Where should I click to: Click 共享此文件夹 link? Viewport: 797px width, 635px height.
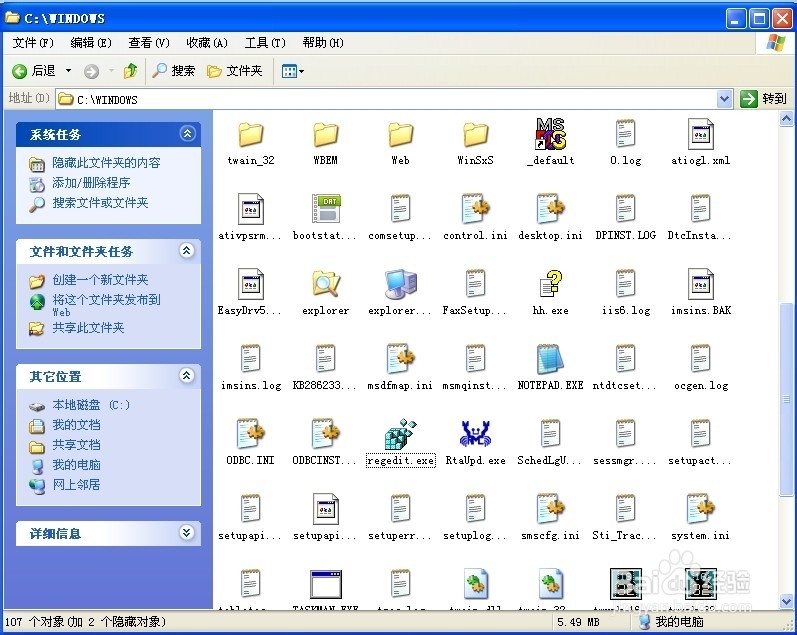88,328
